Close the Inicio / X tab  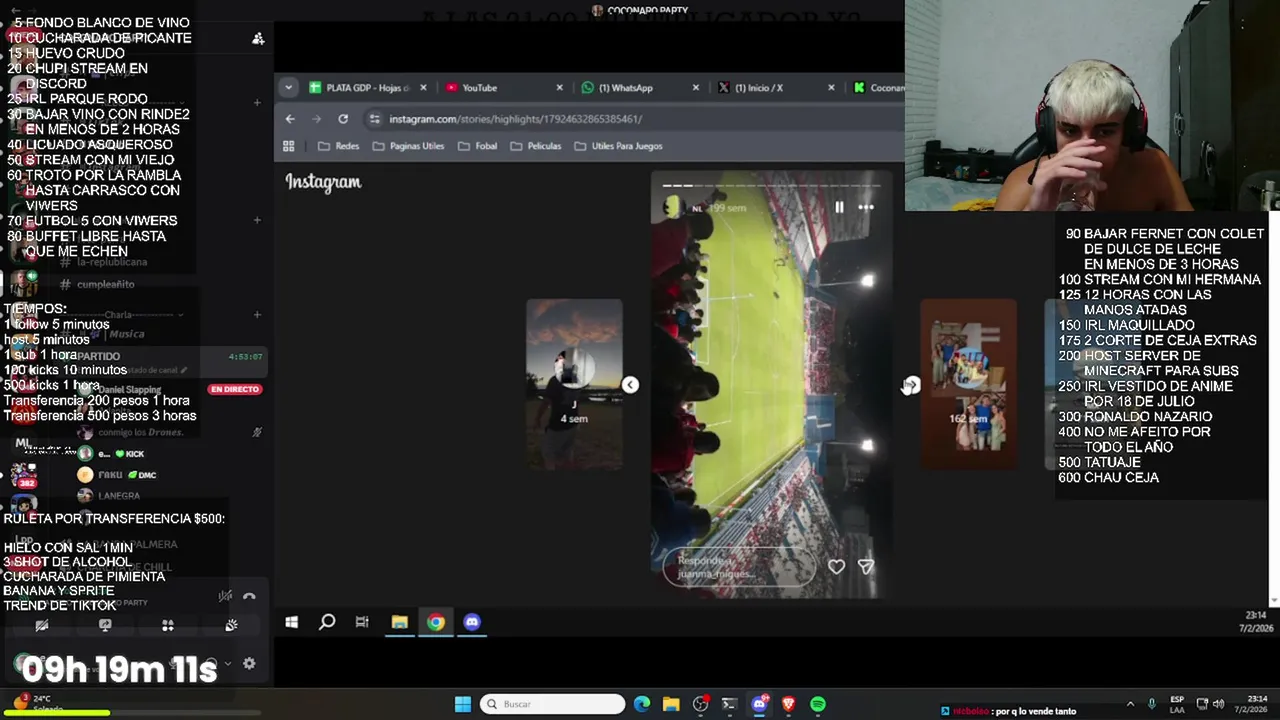831,88
